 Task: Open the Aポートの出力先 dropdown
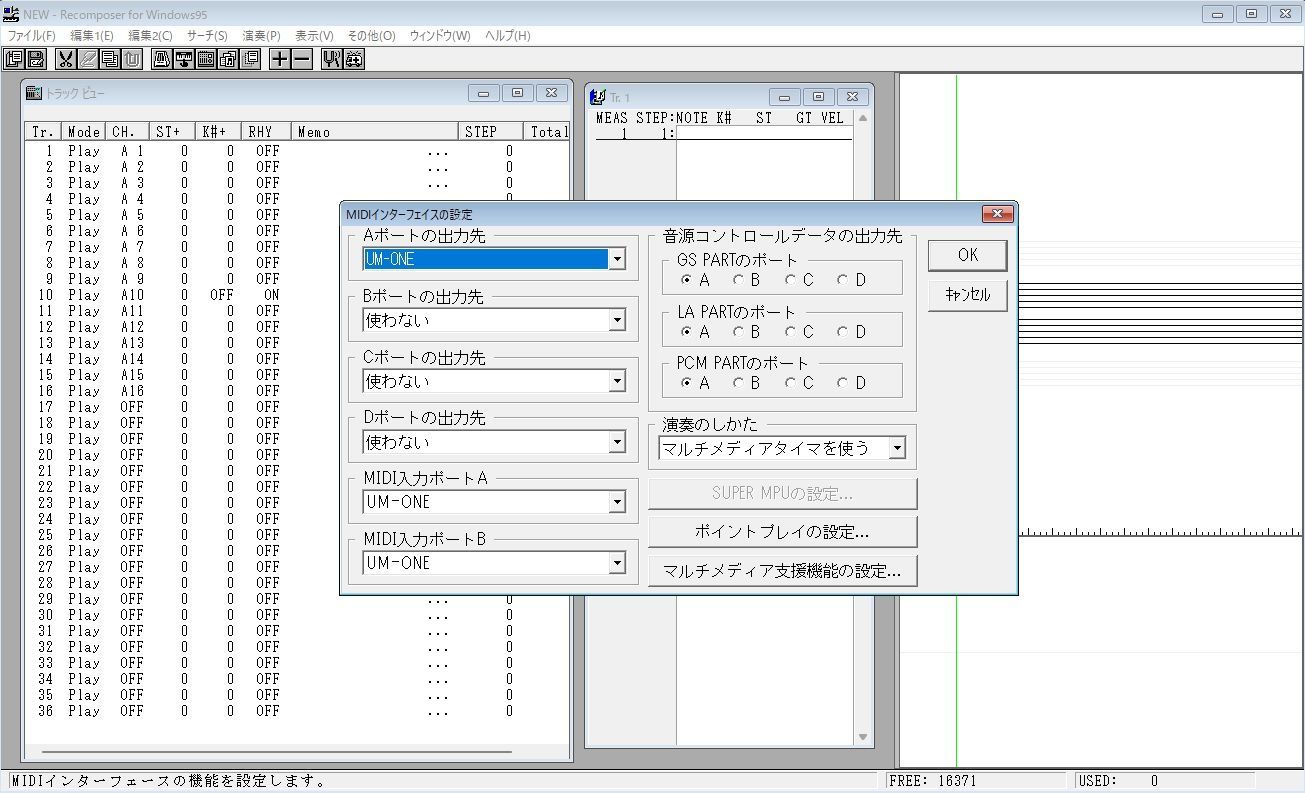(617, 259)
